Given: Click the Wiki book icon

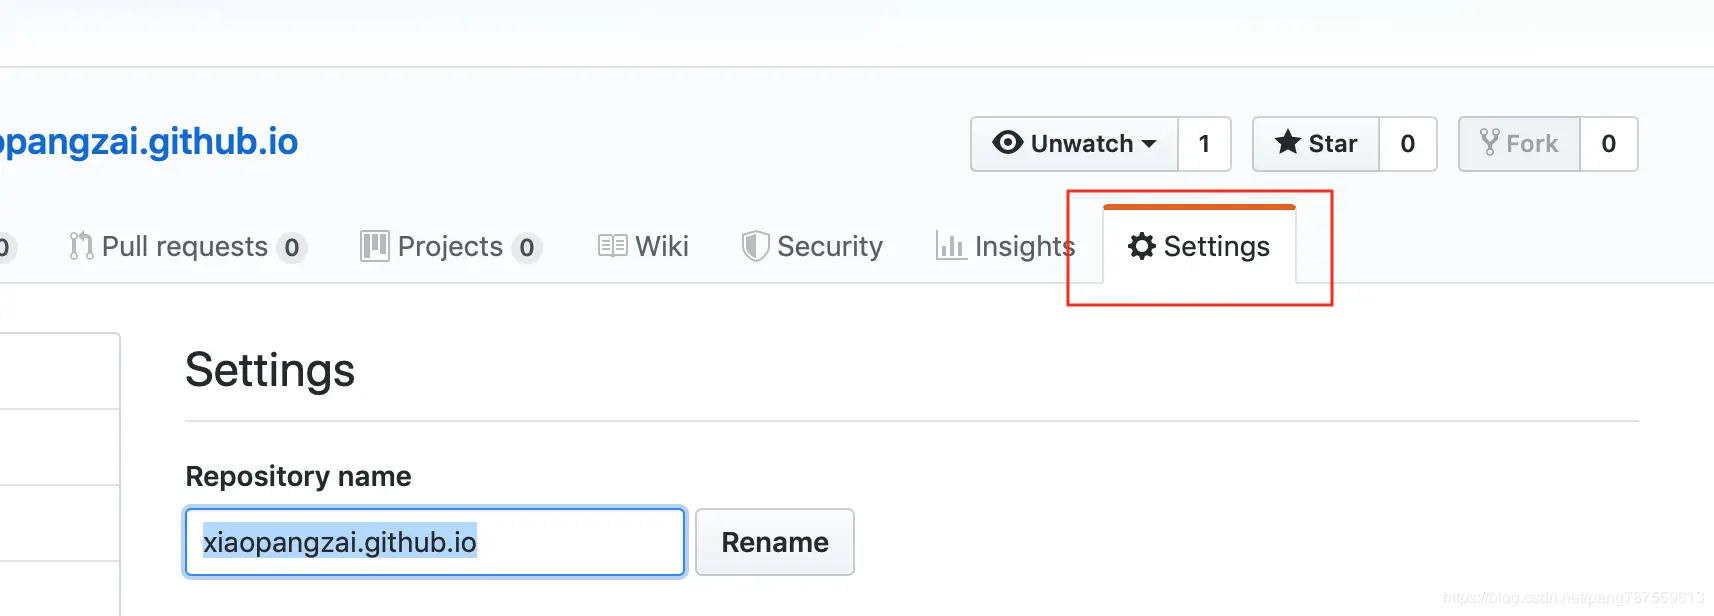Looking at the screenshot, I should 612,246.
